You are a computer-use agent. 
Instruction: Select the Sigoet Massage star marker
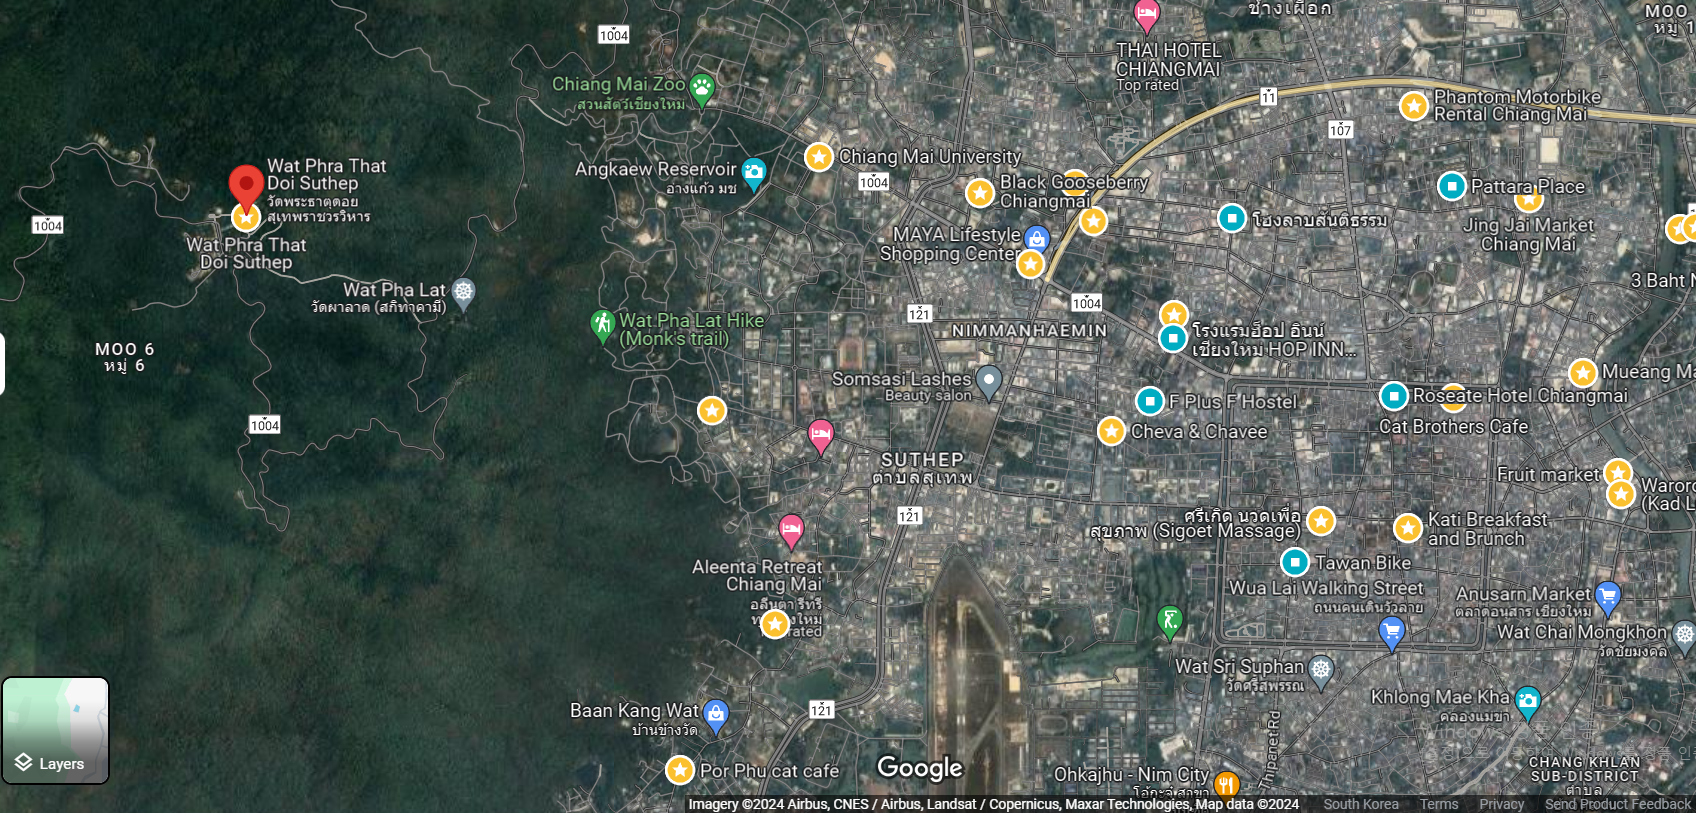1321,520
